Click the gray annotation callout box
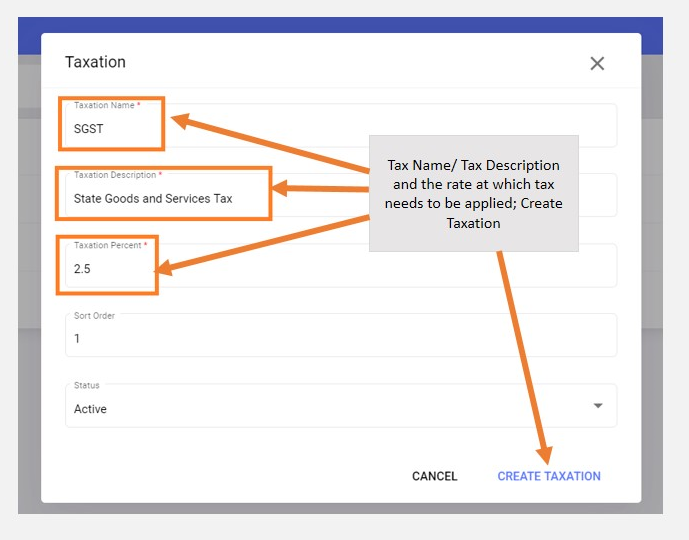 point(473,193)
